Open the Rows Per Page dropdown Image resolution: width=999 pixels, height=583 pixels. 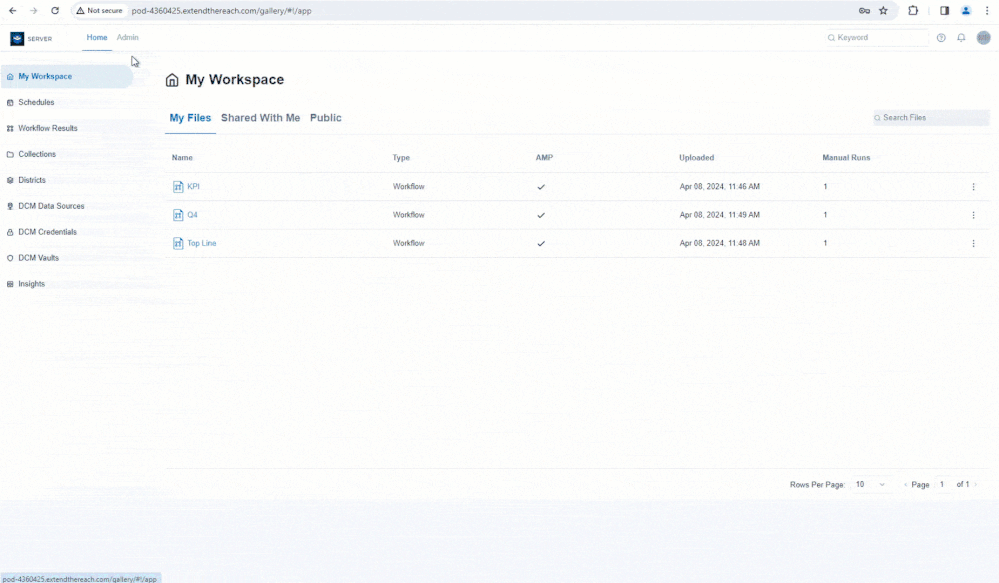[x=868, y=484]
